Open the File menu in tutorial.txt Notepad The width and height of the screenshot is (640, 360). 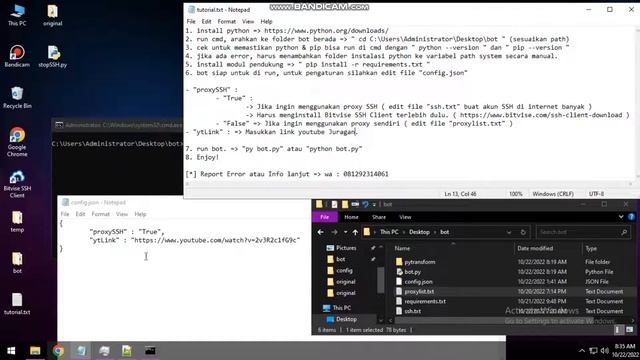tap(191, 21)
